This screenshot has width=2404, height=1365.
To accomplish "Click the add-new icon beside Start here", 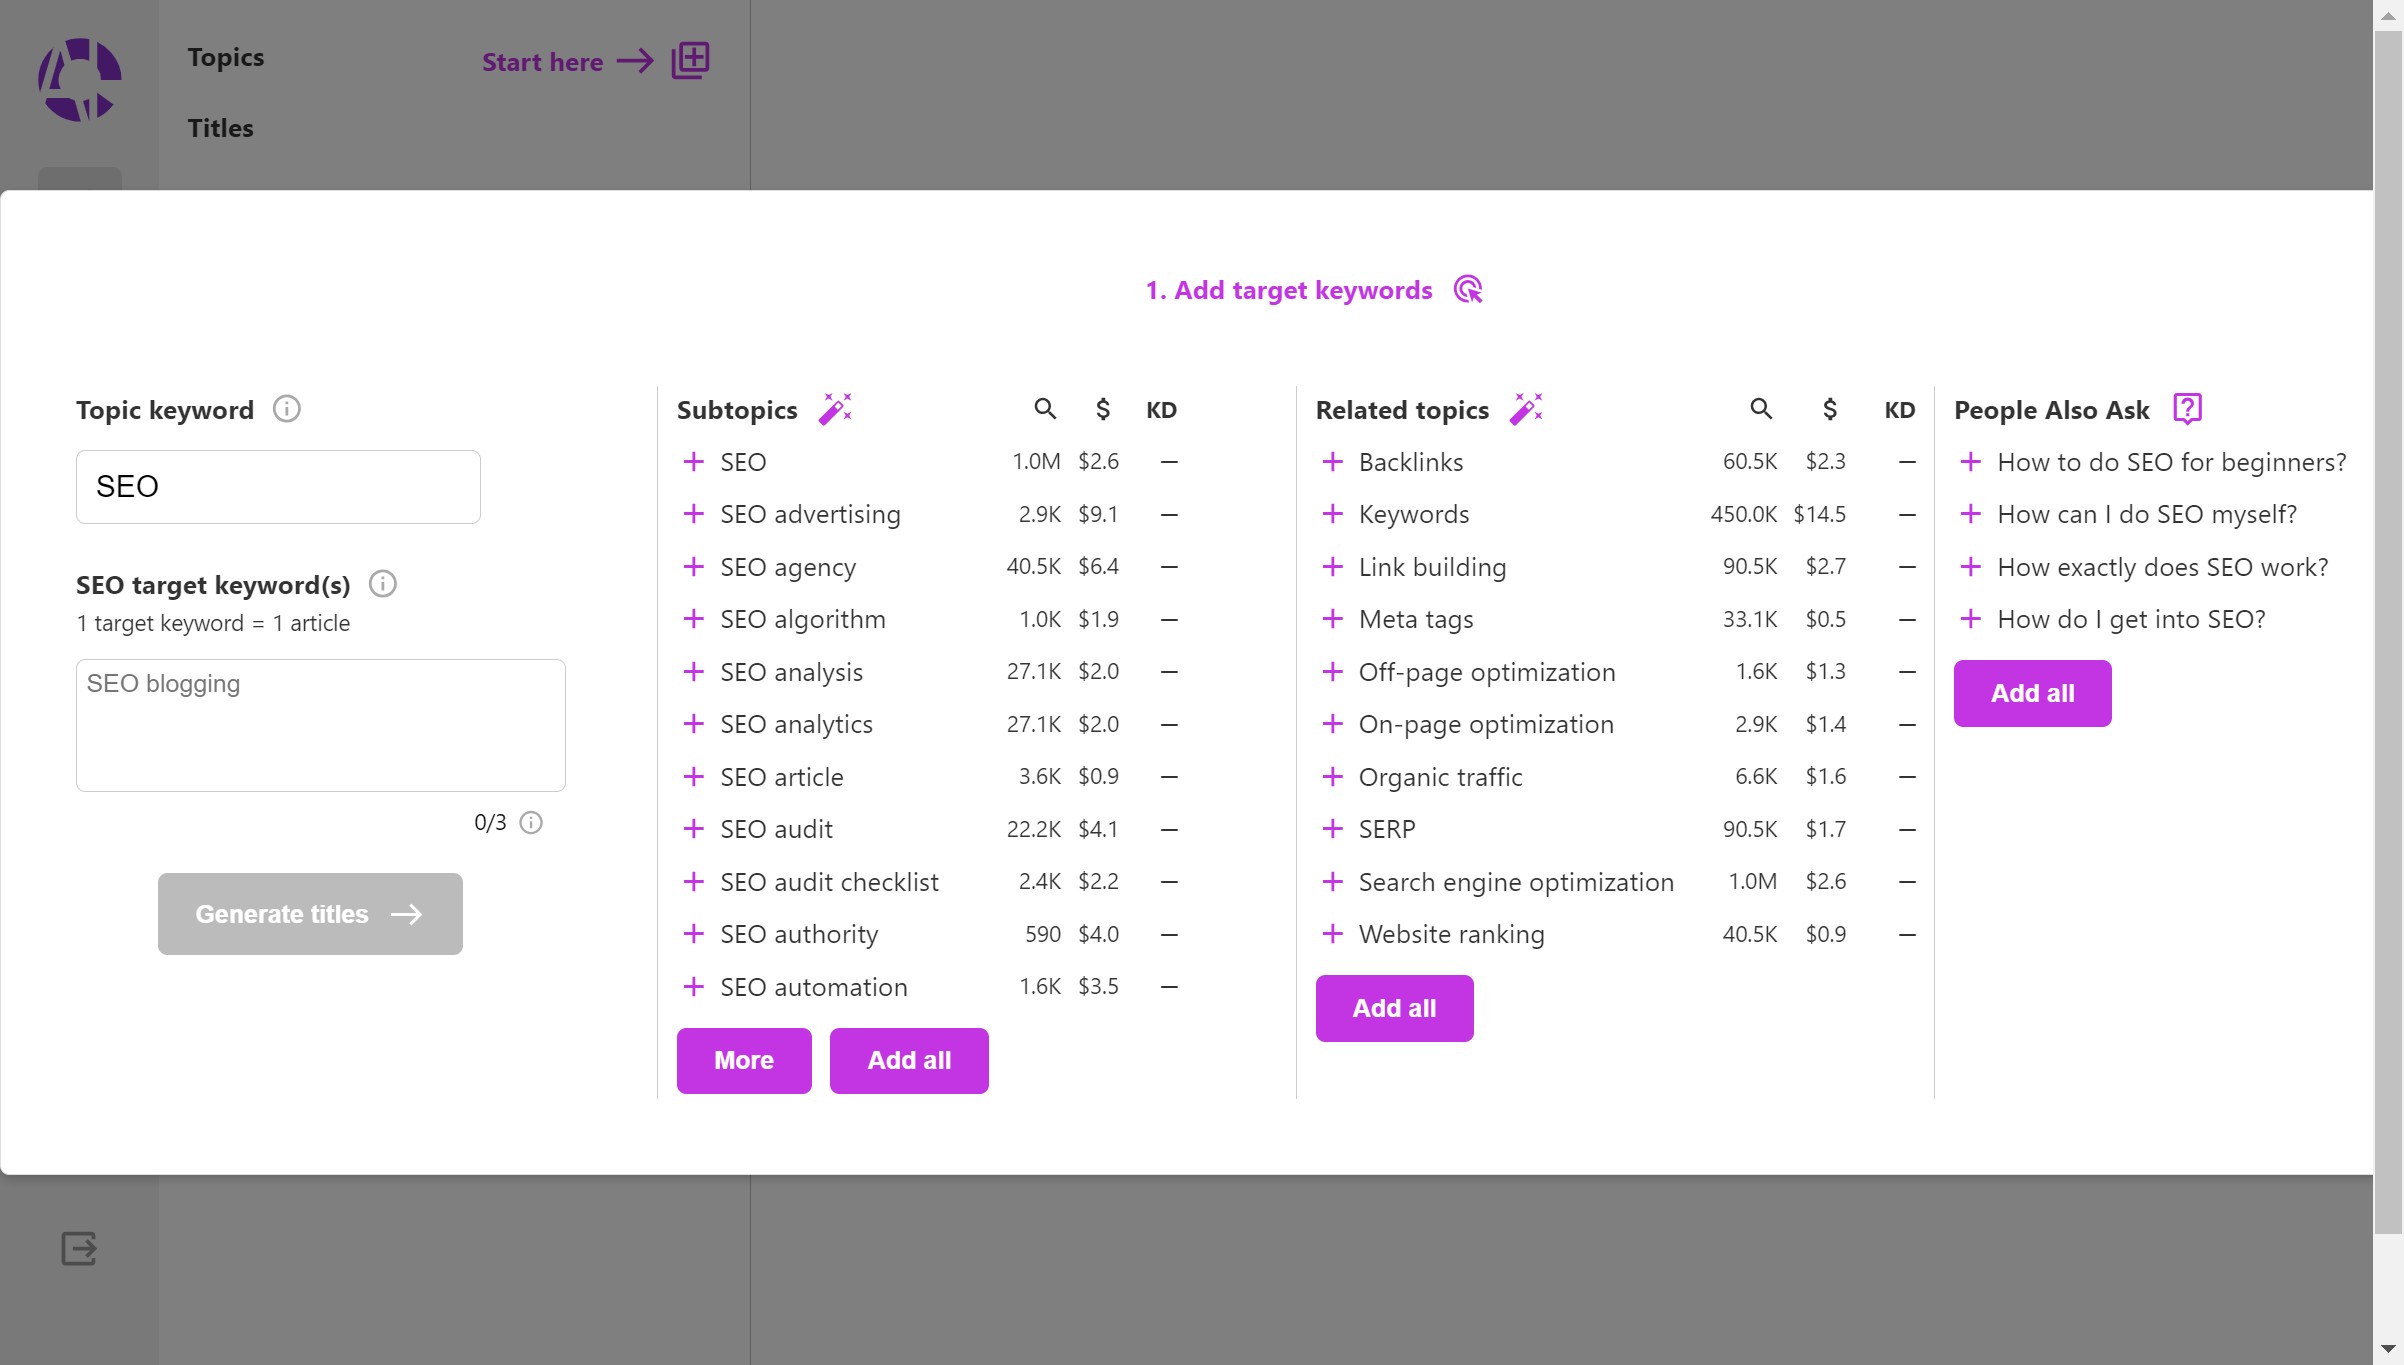I will tap(690, 61).
